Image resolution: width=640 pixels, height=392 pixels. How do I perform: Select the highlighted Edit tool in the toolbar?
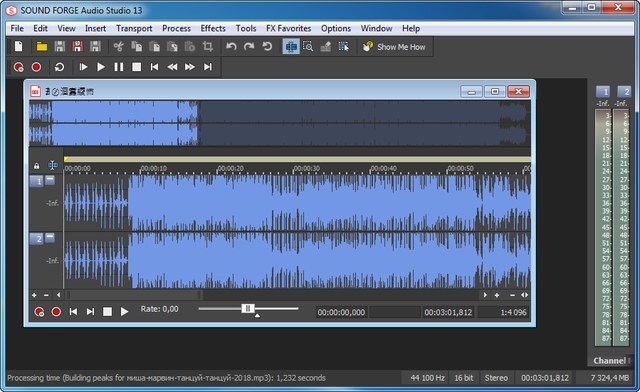pos(291,47)
